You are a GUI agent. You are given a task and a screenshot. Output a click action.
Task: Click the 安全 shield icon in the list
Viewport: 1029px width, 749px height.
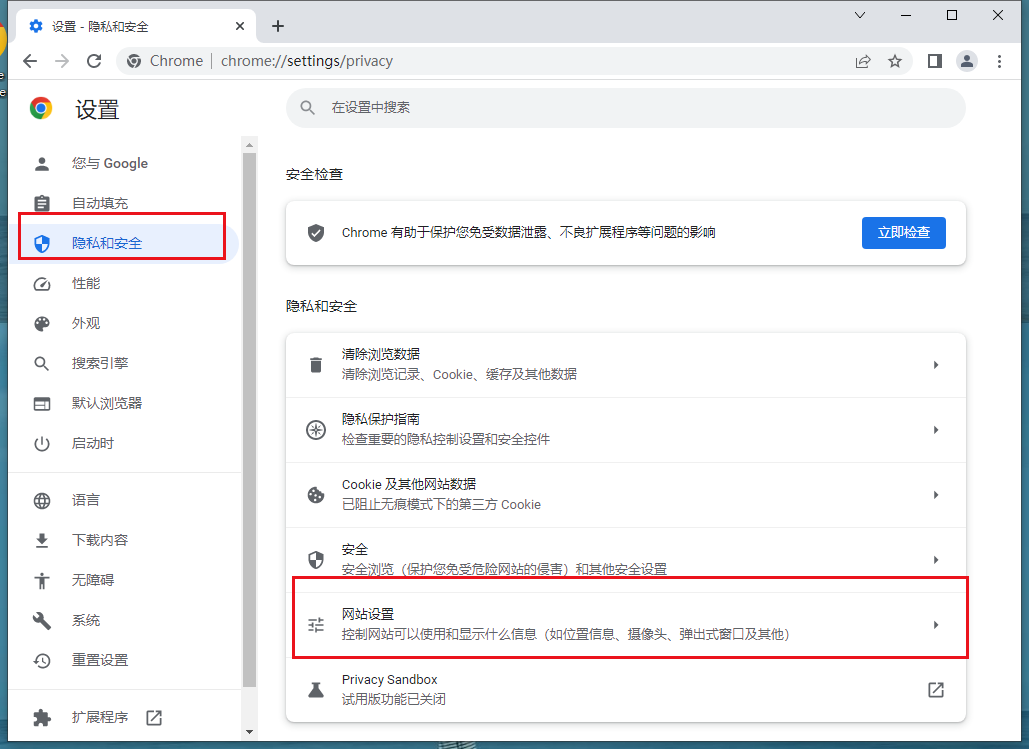click(x=316, y=559)
